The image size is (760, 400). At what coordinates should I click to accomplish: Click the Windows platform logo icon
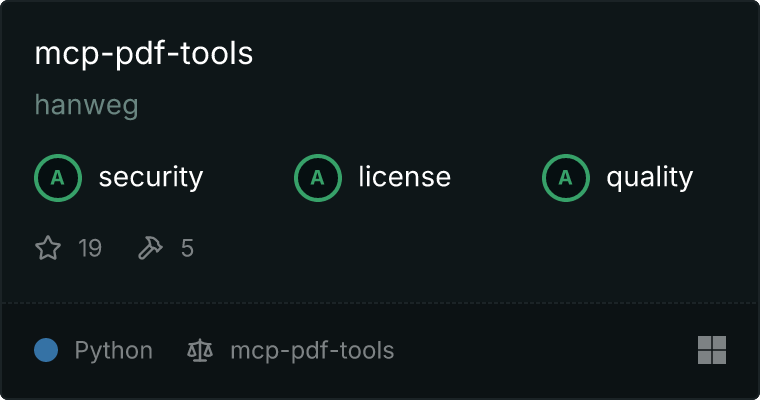click(x=711, y=350)
